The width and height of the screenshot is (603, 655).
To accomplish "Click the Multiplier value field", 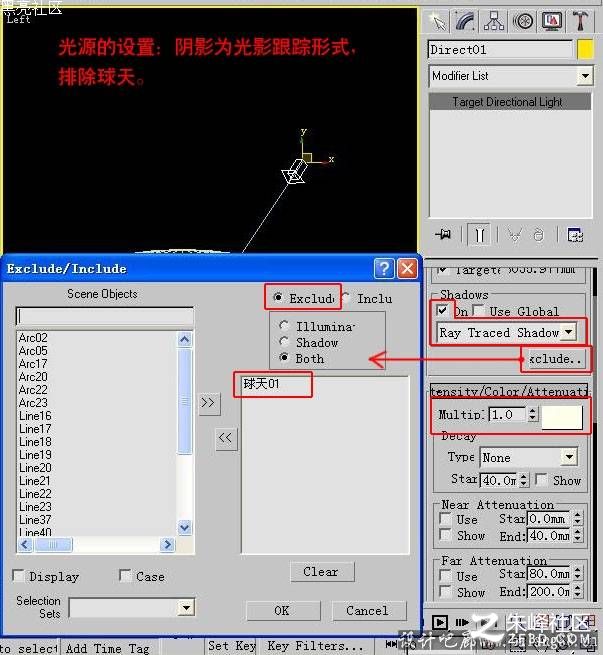I will coord(508,414).
